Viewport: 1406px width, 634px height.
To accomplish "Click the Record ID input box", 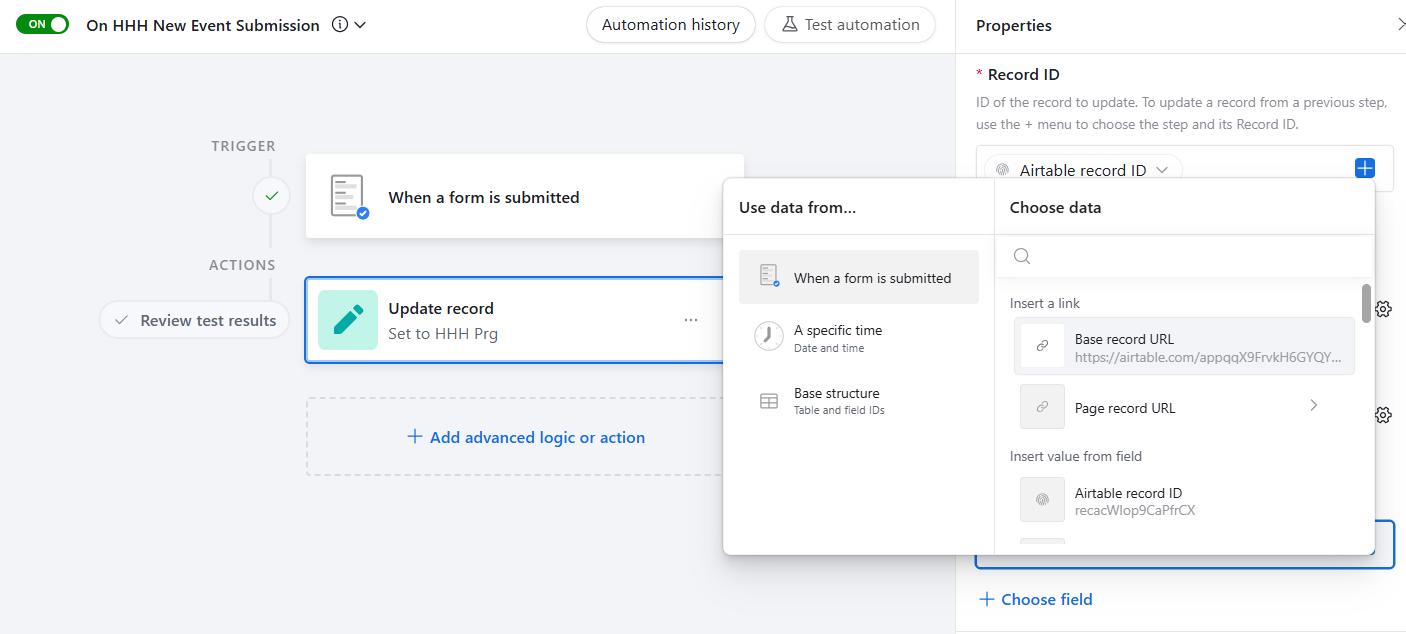I will coord(1185,168).
